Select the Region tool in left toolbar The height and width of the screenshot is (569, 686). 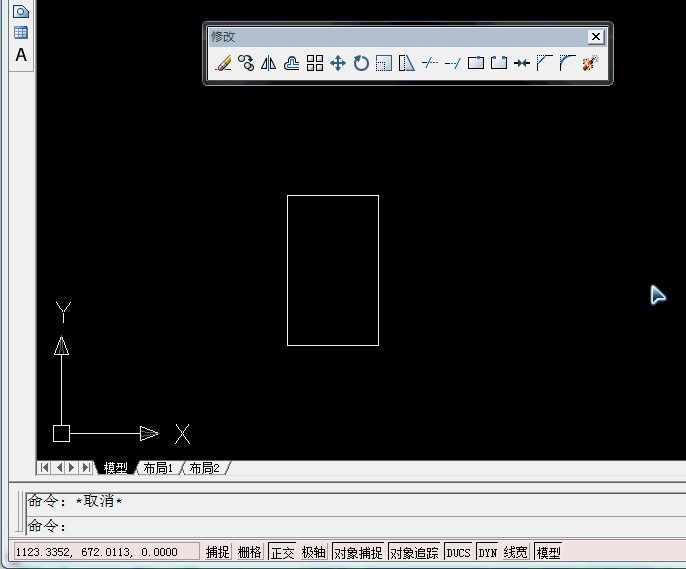pyautogui.click(x=21, y=11)
